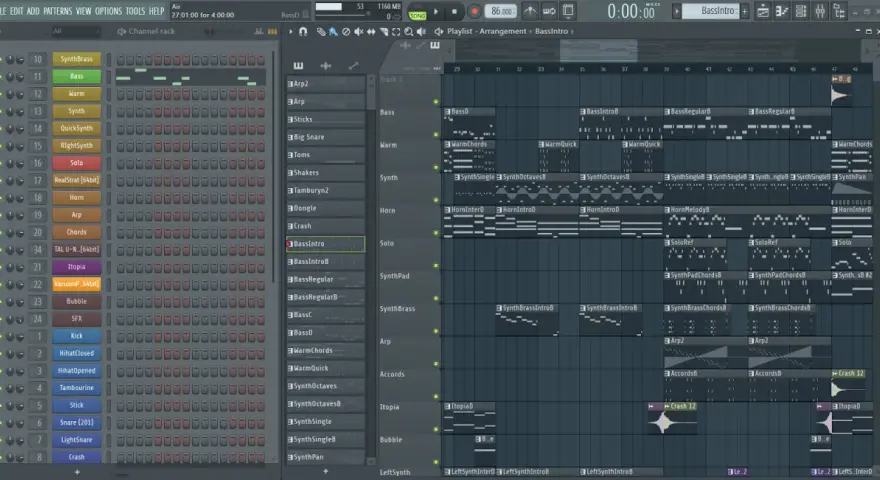Click the Tambourine channel button

click(x=76, y=388)
